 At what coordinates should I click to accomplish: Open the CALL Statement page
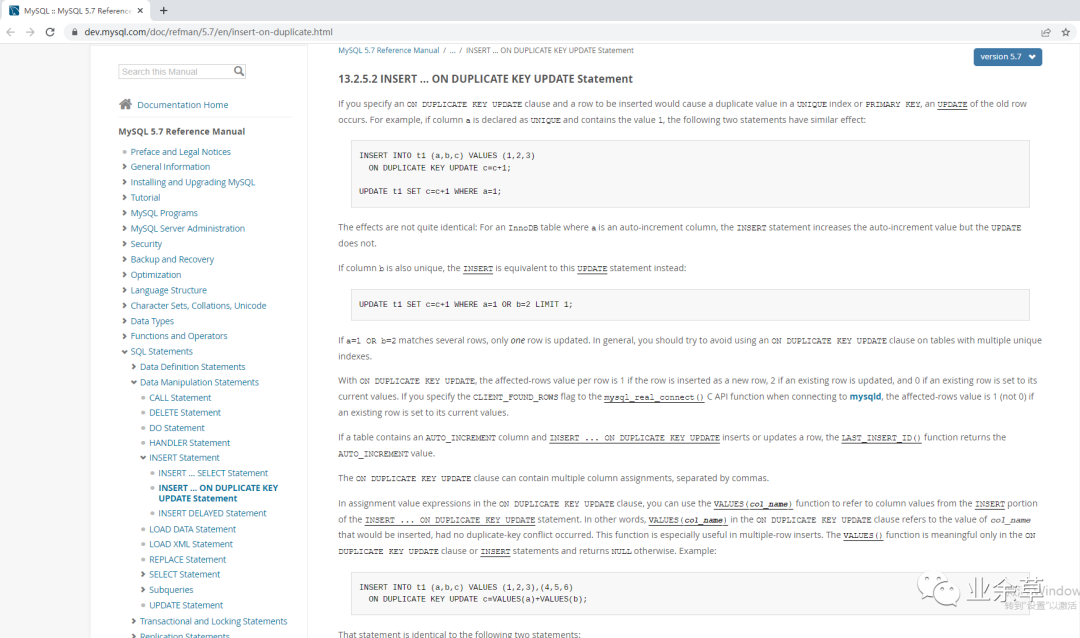click(180, 398)
